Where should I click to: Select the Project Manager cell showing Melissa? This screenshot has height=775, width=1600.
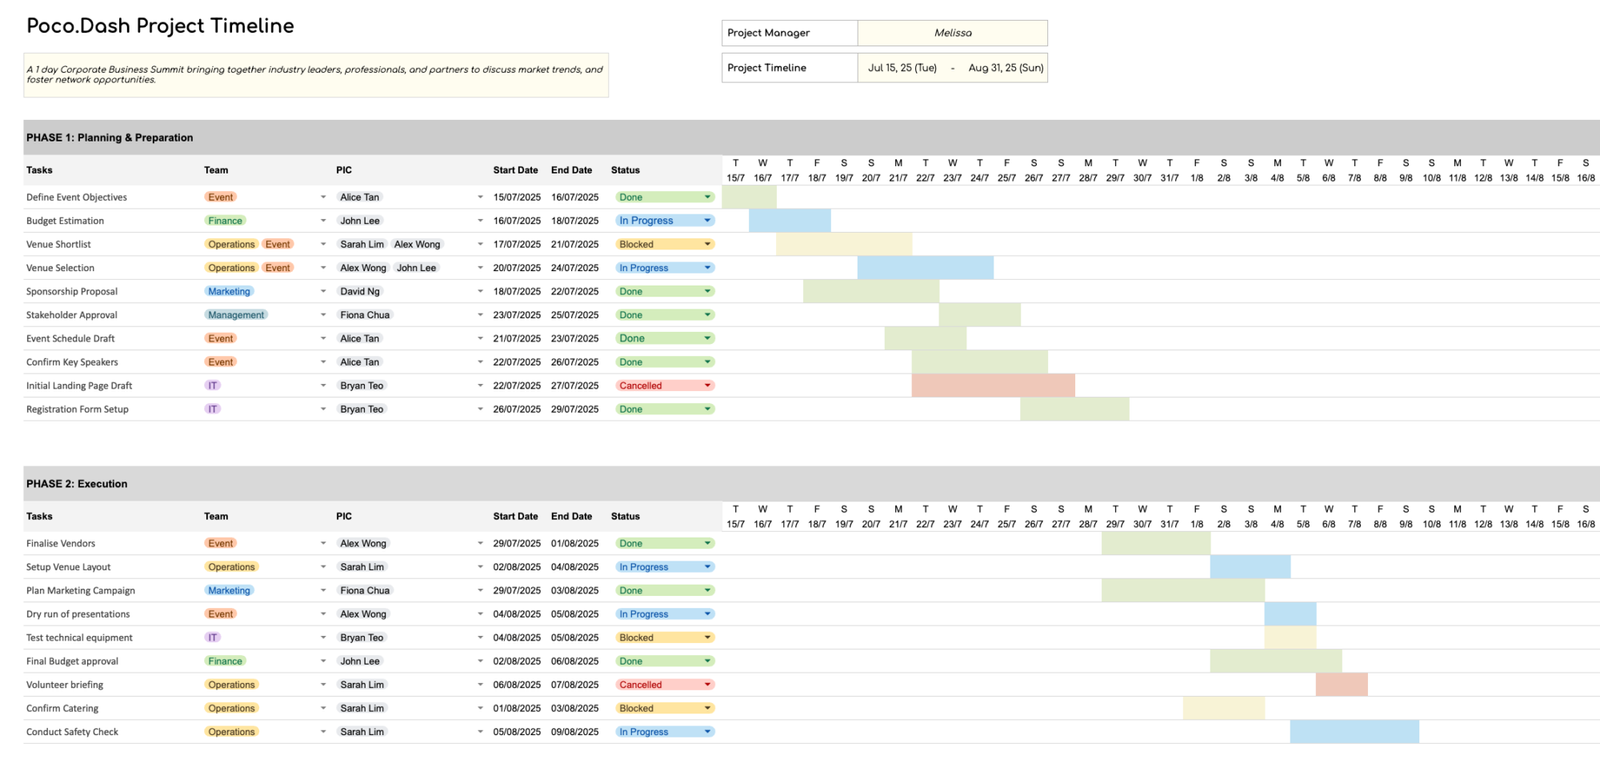pyautogui.click(x=952, y=33)
